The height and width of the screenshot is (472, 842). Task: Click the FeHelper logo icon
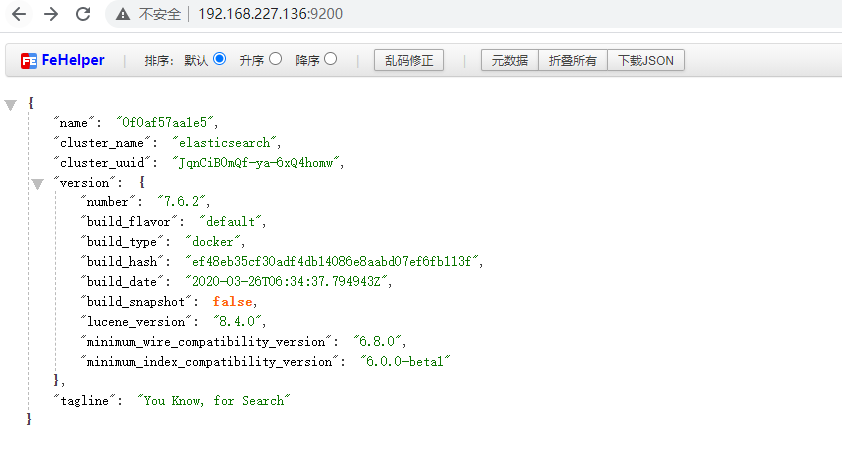pos(28,61)
